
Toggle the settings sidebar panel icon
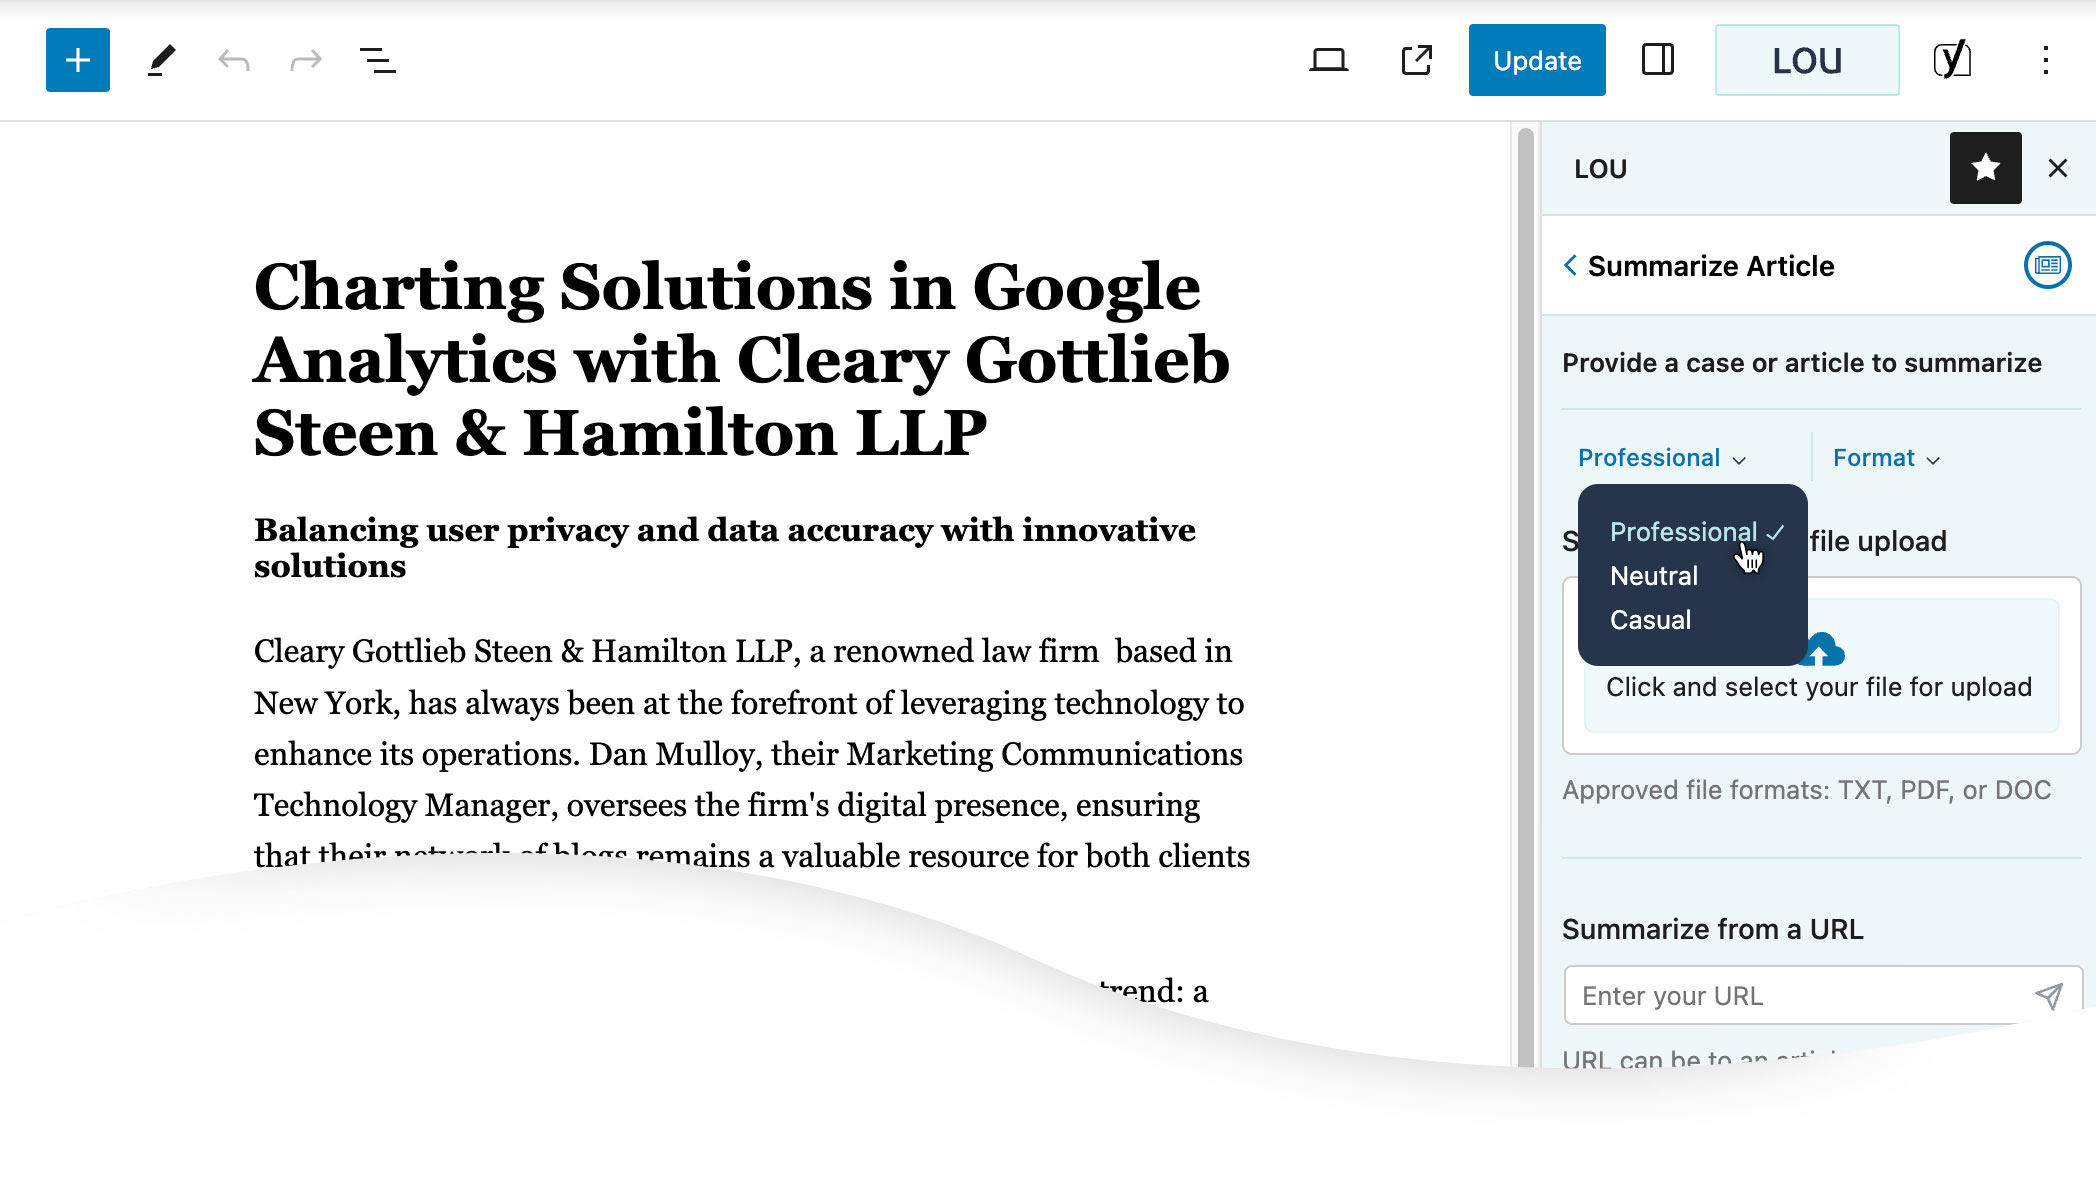(1658, 60)
